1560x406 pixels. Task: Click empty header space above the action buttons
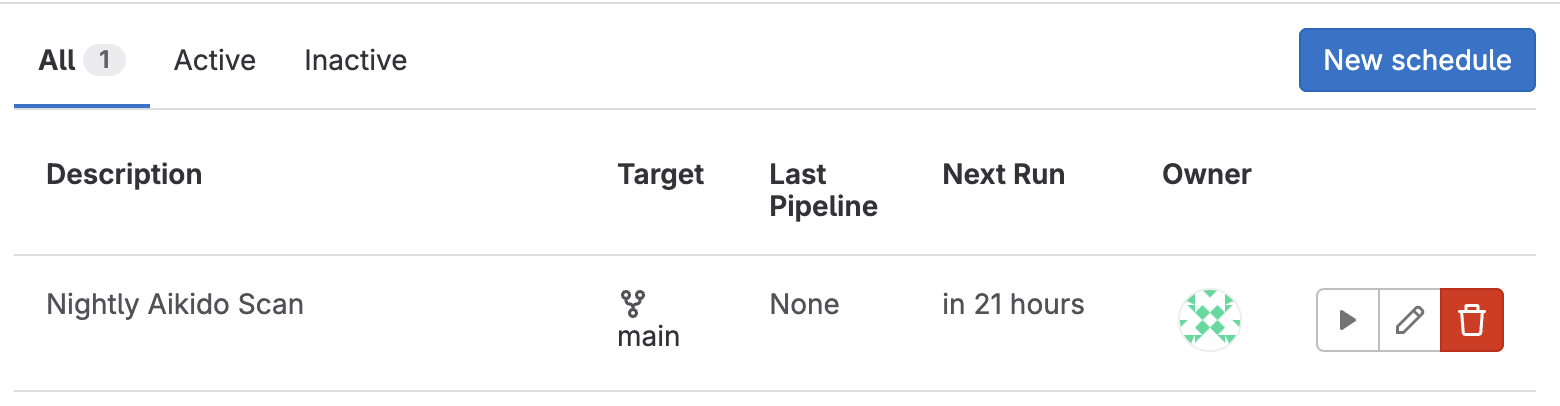pos(1410,182)
